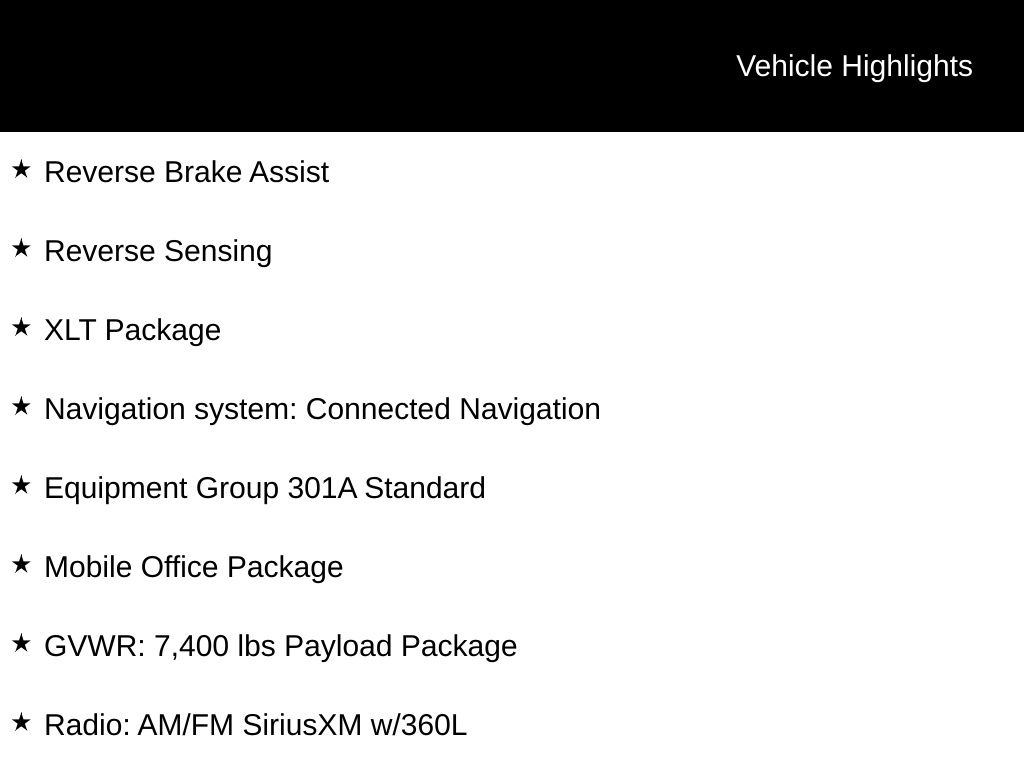Select the star bullet next to Reverse Sensing
This screenshot has width=1024, height=768.
[x=21, y=249]
